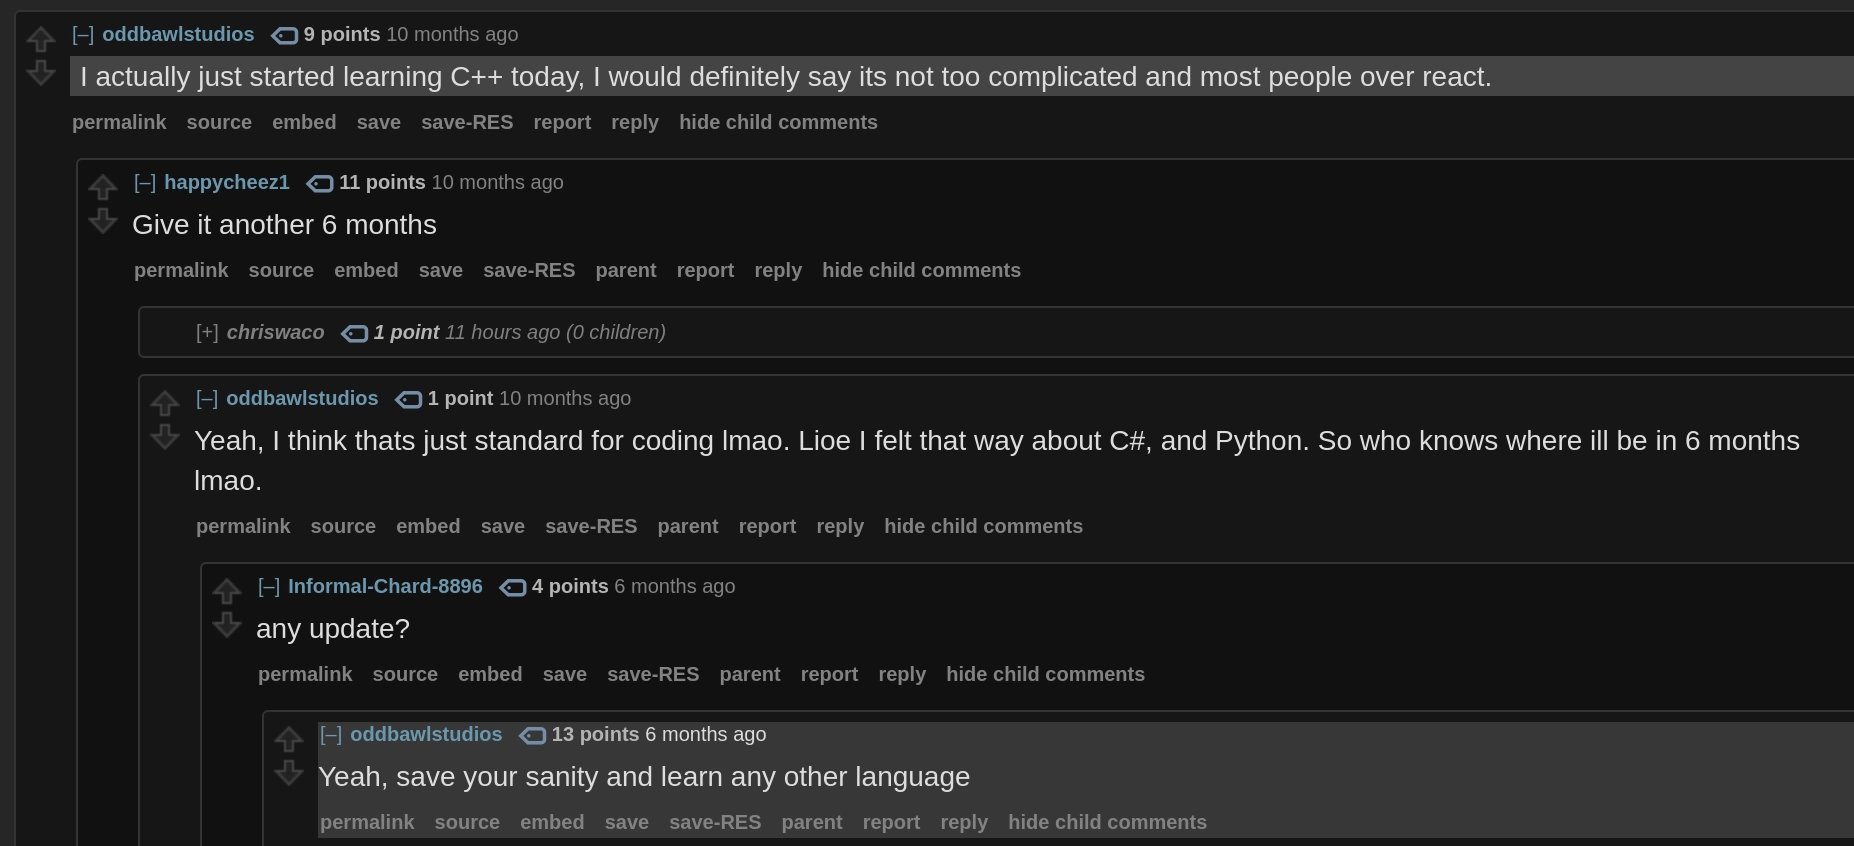Click the tag icon next to Informal-Chard-8896
This screenshot has width=1854, height=846.
(513, 588)
